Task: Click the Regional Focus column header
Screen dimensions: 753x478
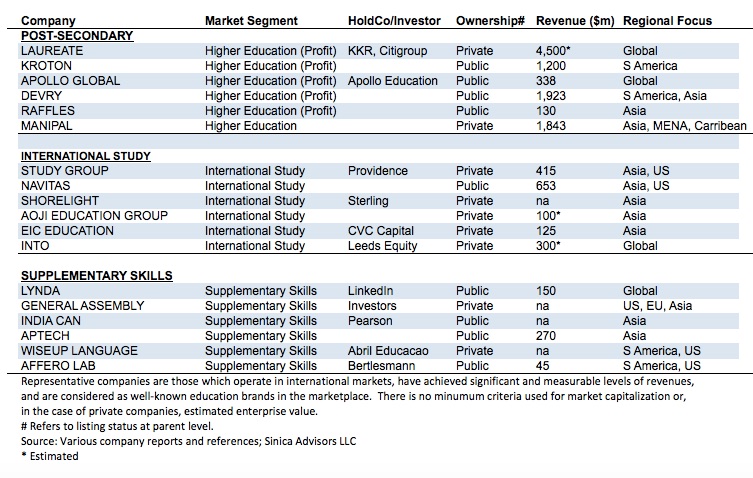Action: click(669, 20)
